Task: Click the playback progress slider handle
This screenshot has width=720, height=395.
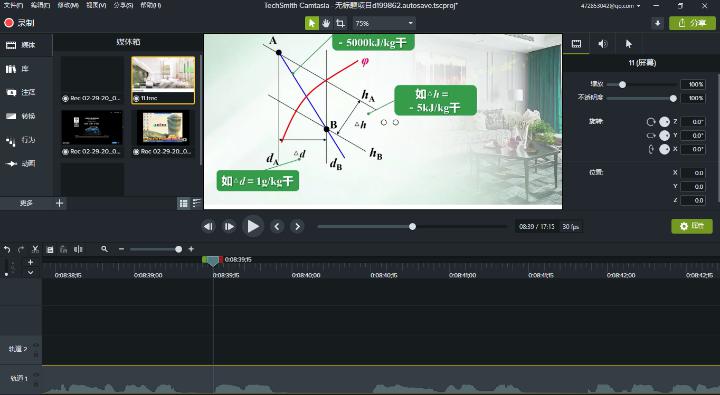Action: tap(412, 226)
